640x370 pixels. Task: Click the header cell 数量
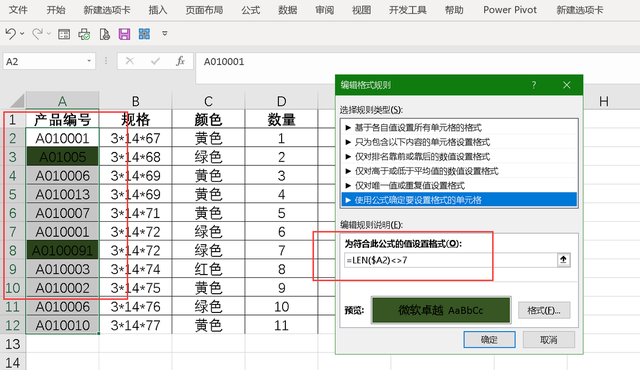click(281, 120)
